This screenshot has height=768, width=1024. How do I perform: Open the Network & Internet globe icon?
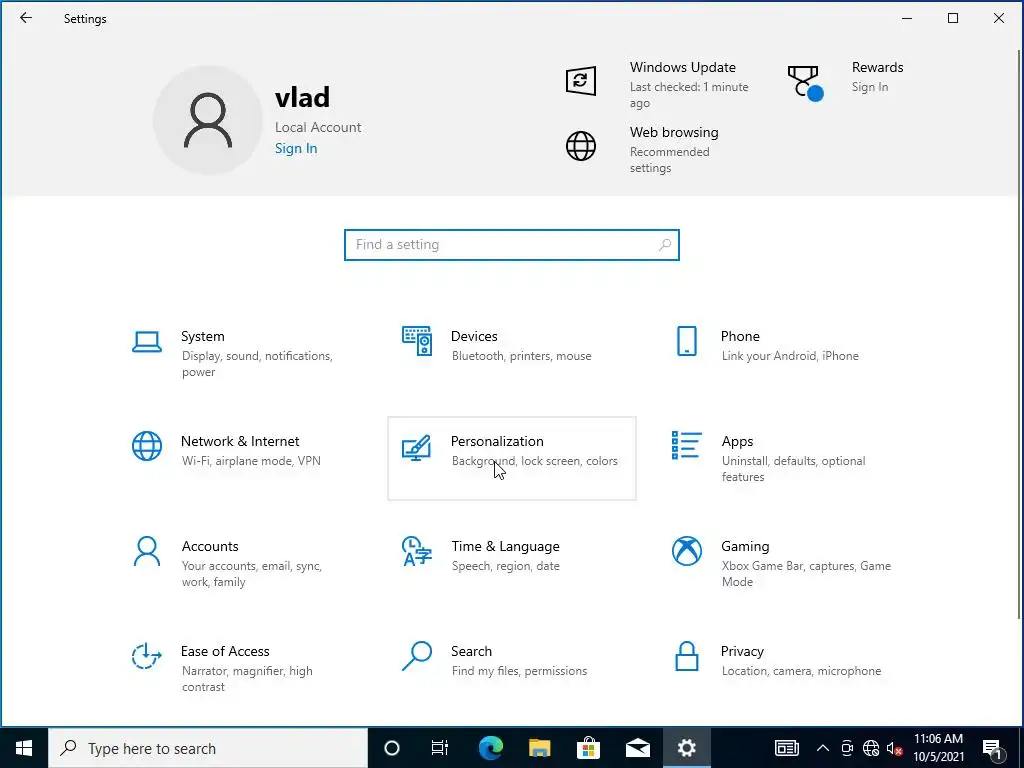pyautogui.click(x=147, y=446)
